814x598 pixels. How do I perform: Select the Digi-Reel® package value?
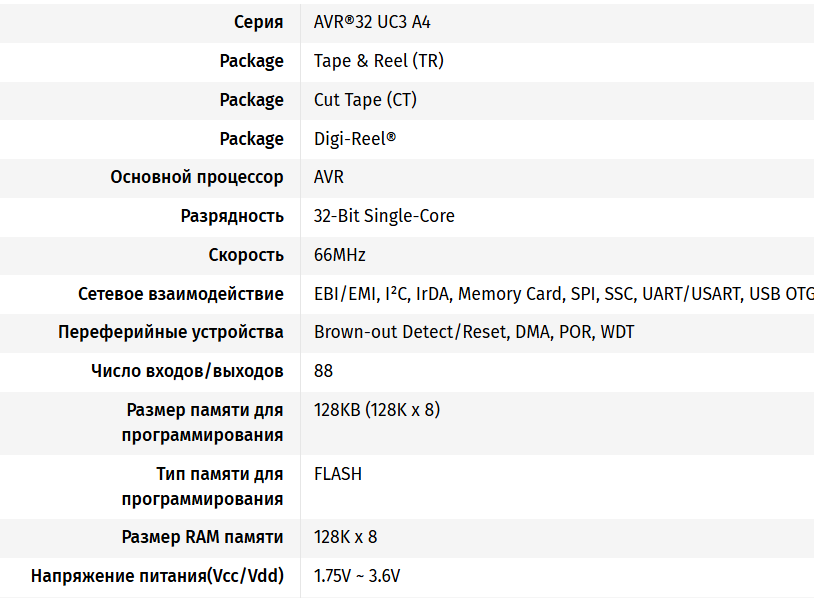pyautogui.click(x=355, y=139)
